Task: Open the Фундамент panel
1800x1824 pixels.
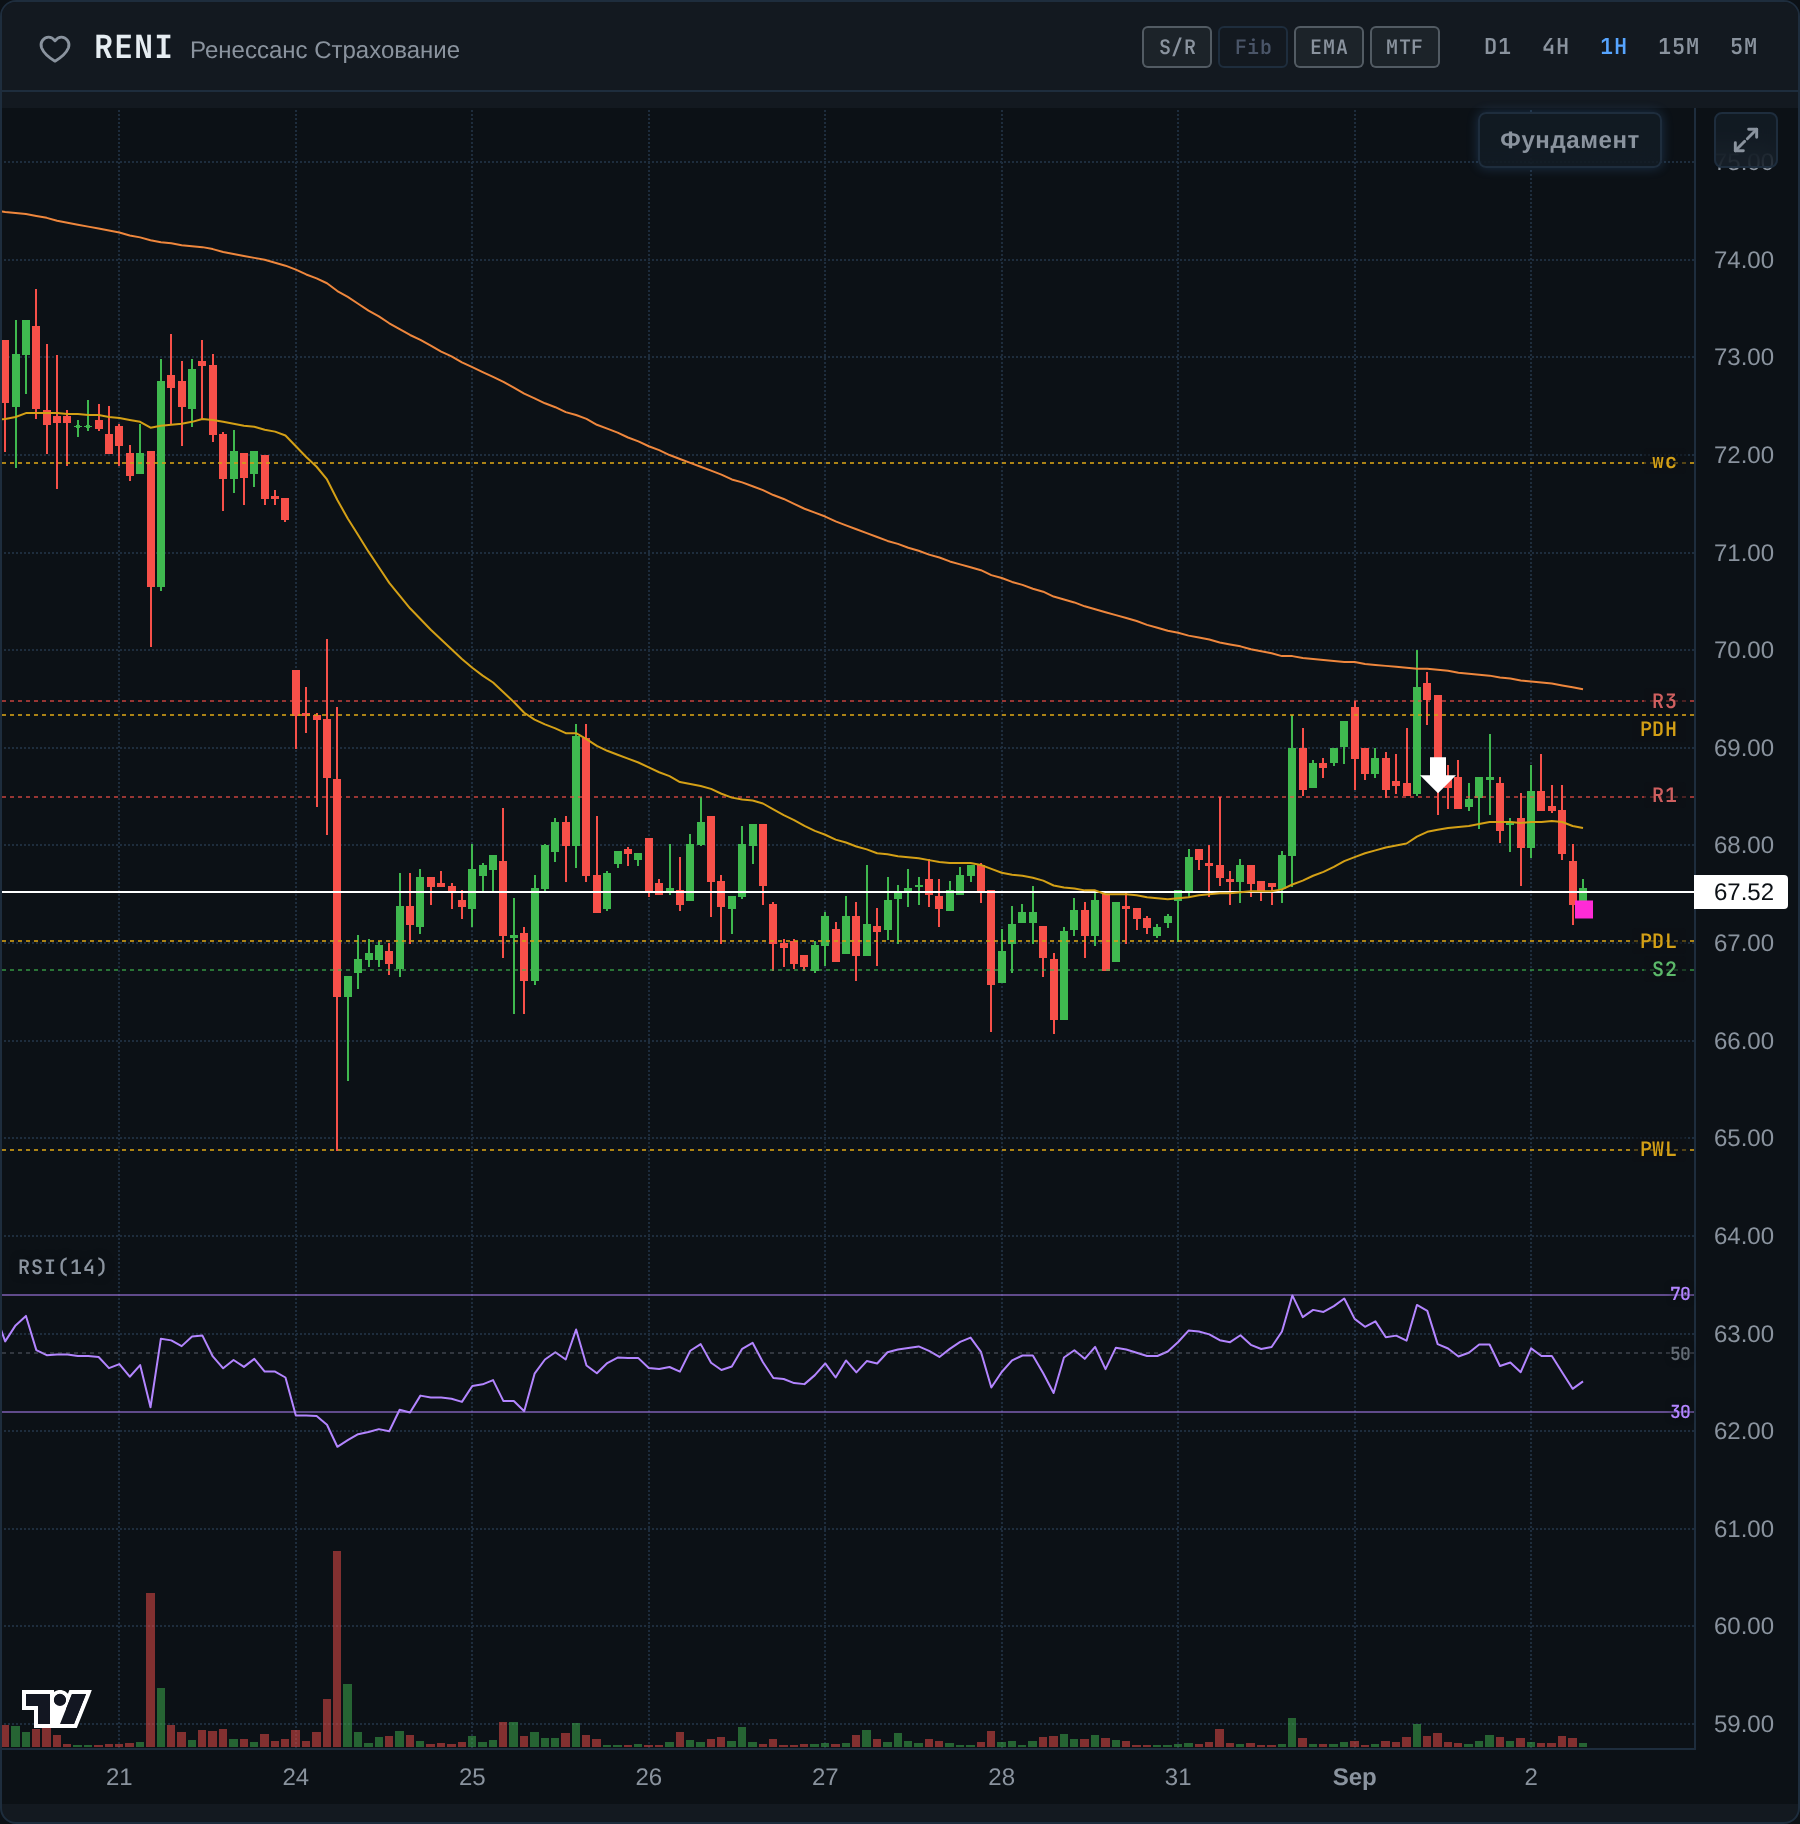Action: coord(1569,140)
